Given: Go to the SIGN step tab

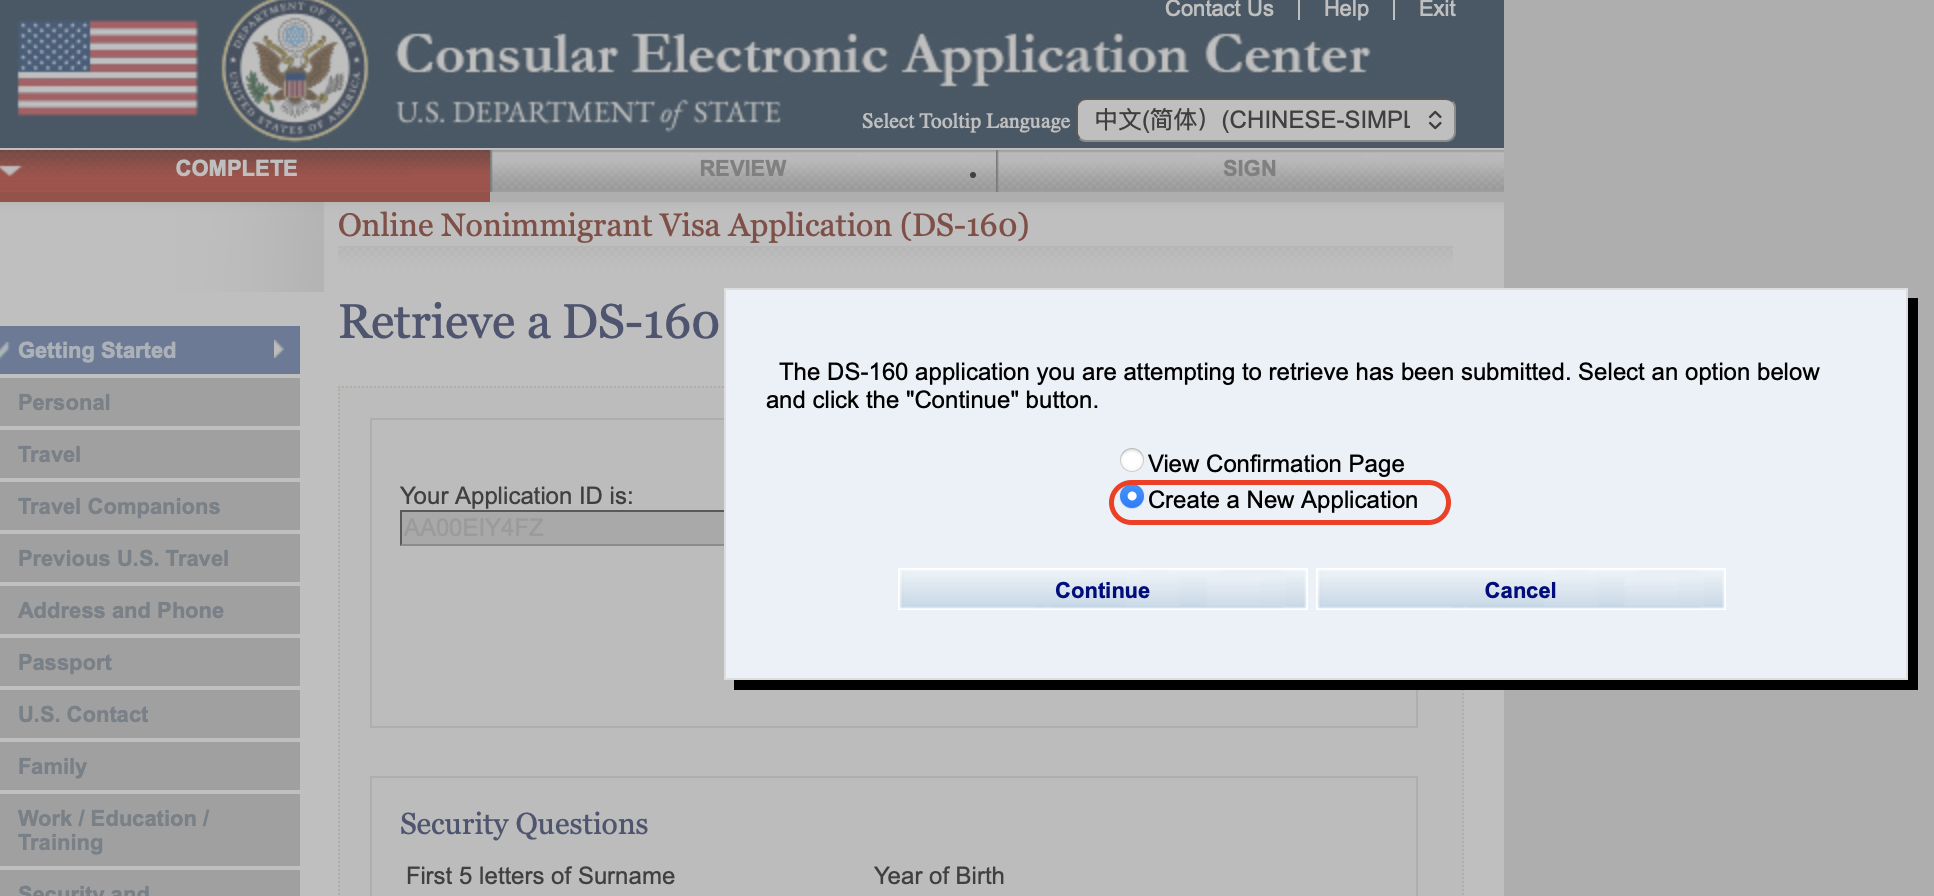Looking at the screenshot, I should (1249, 169).
